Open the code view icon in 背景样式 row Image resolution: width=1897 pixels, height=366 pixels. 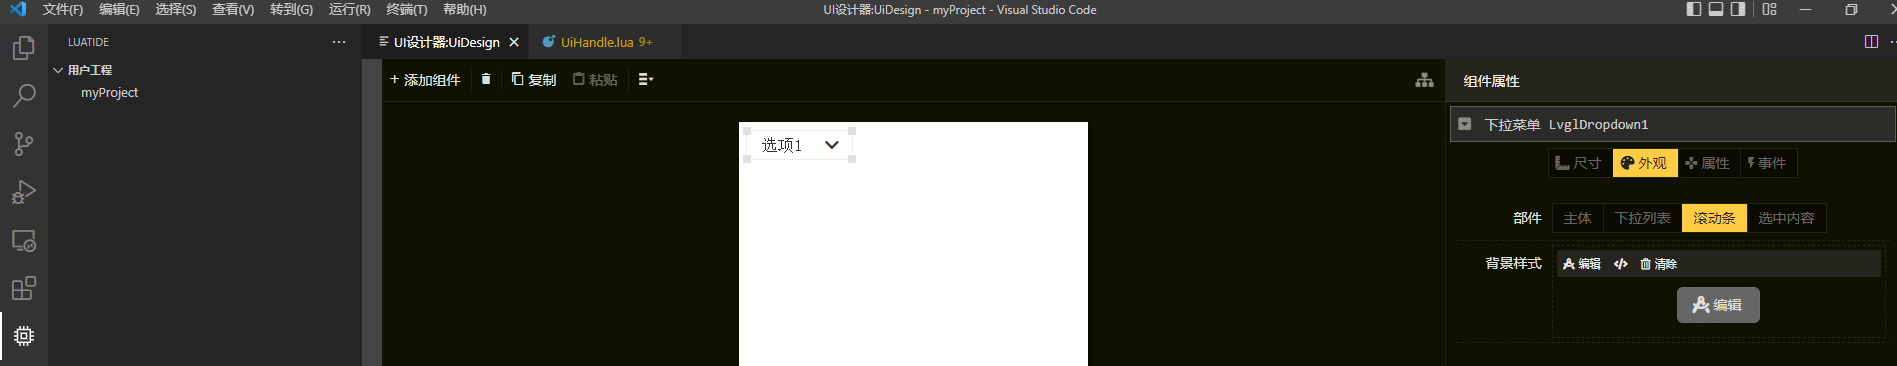(1621, 264)
